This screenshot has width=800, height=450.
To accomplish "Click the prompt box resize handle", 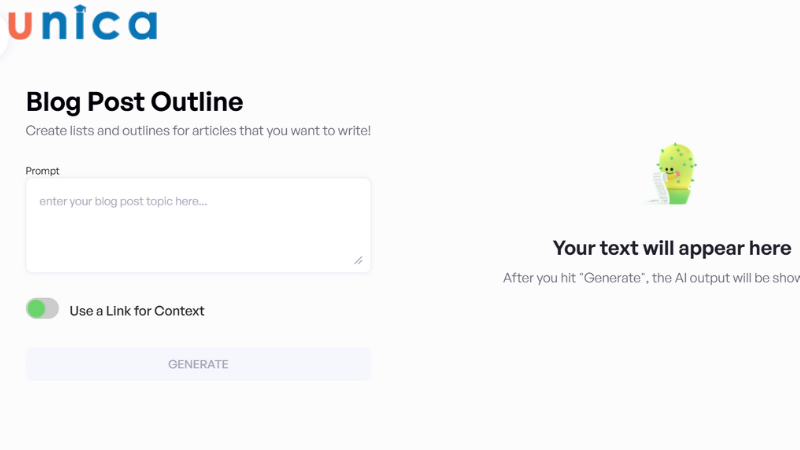I will tap(358, 260).
